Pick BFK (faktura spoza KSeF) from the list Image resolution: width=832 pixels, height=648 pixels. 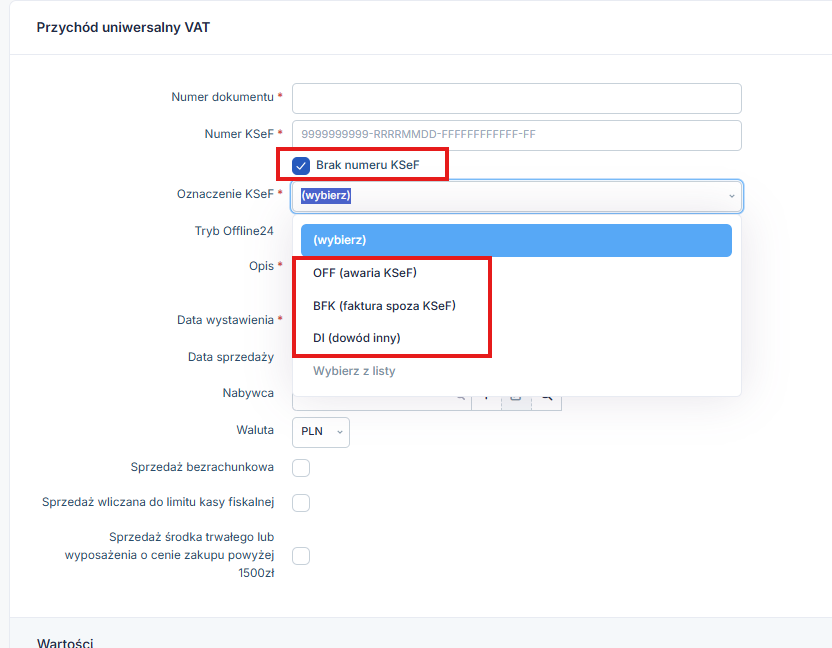point(384,306)
